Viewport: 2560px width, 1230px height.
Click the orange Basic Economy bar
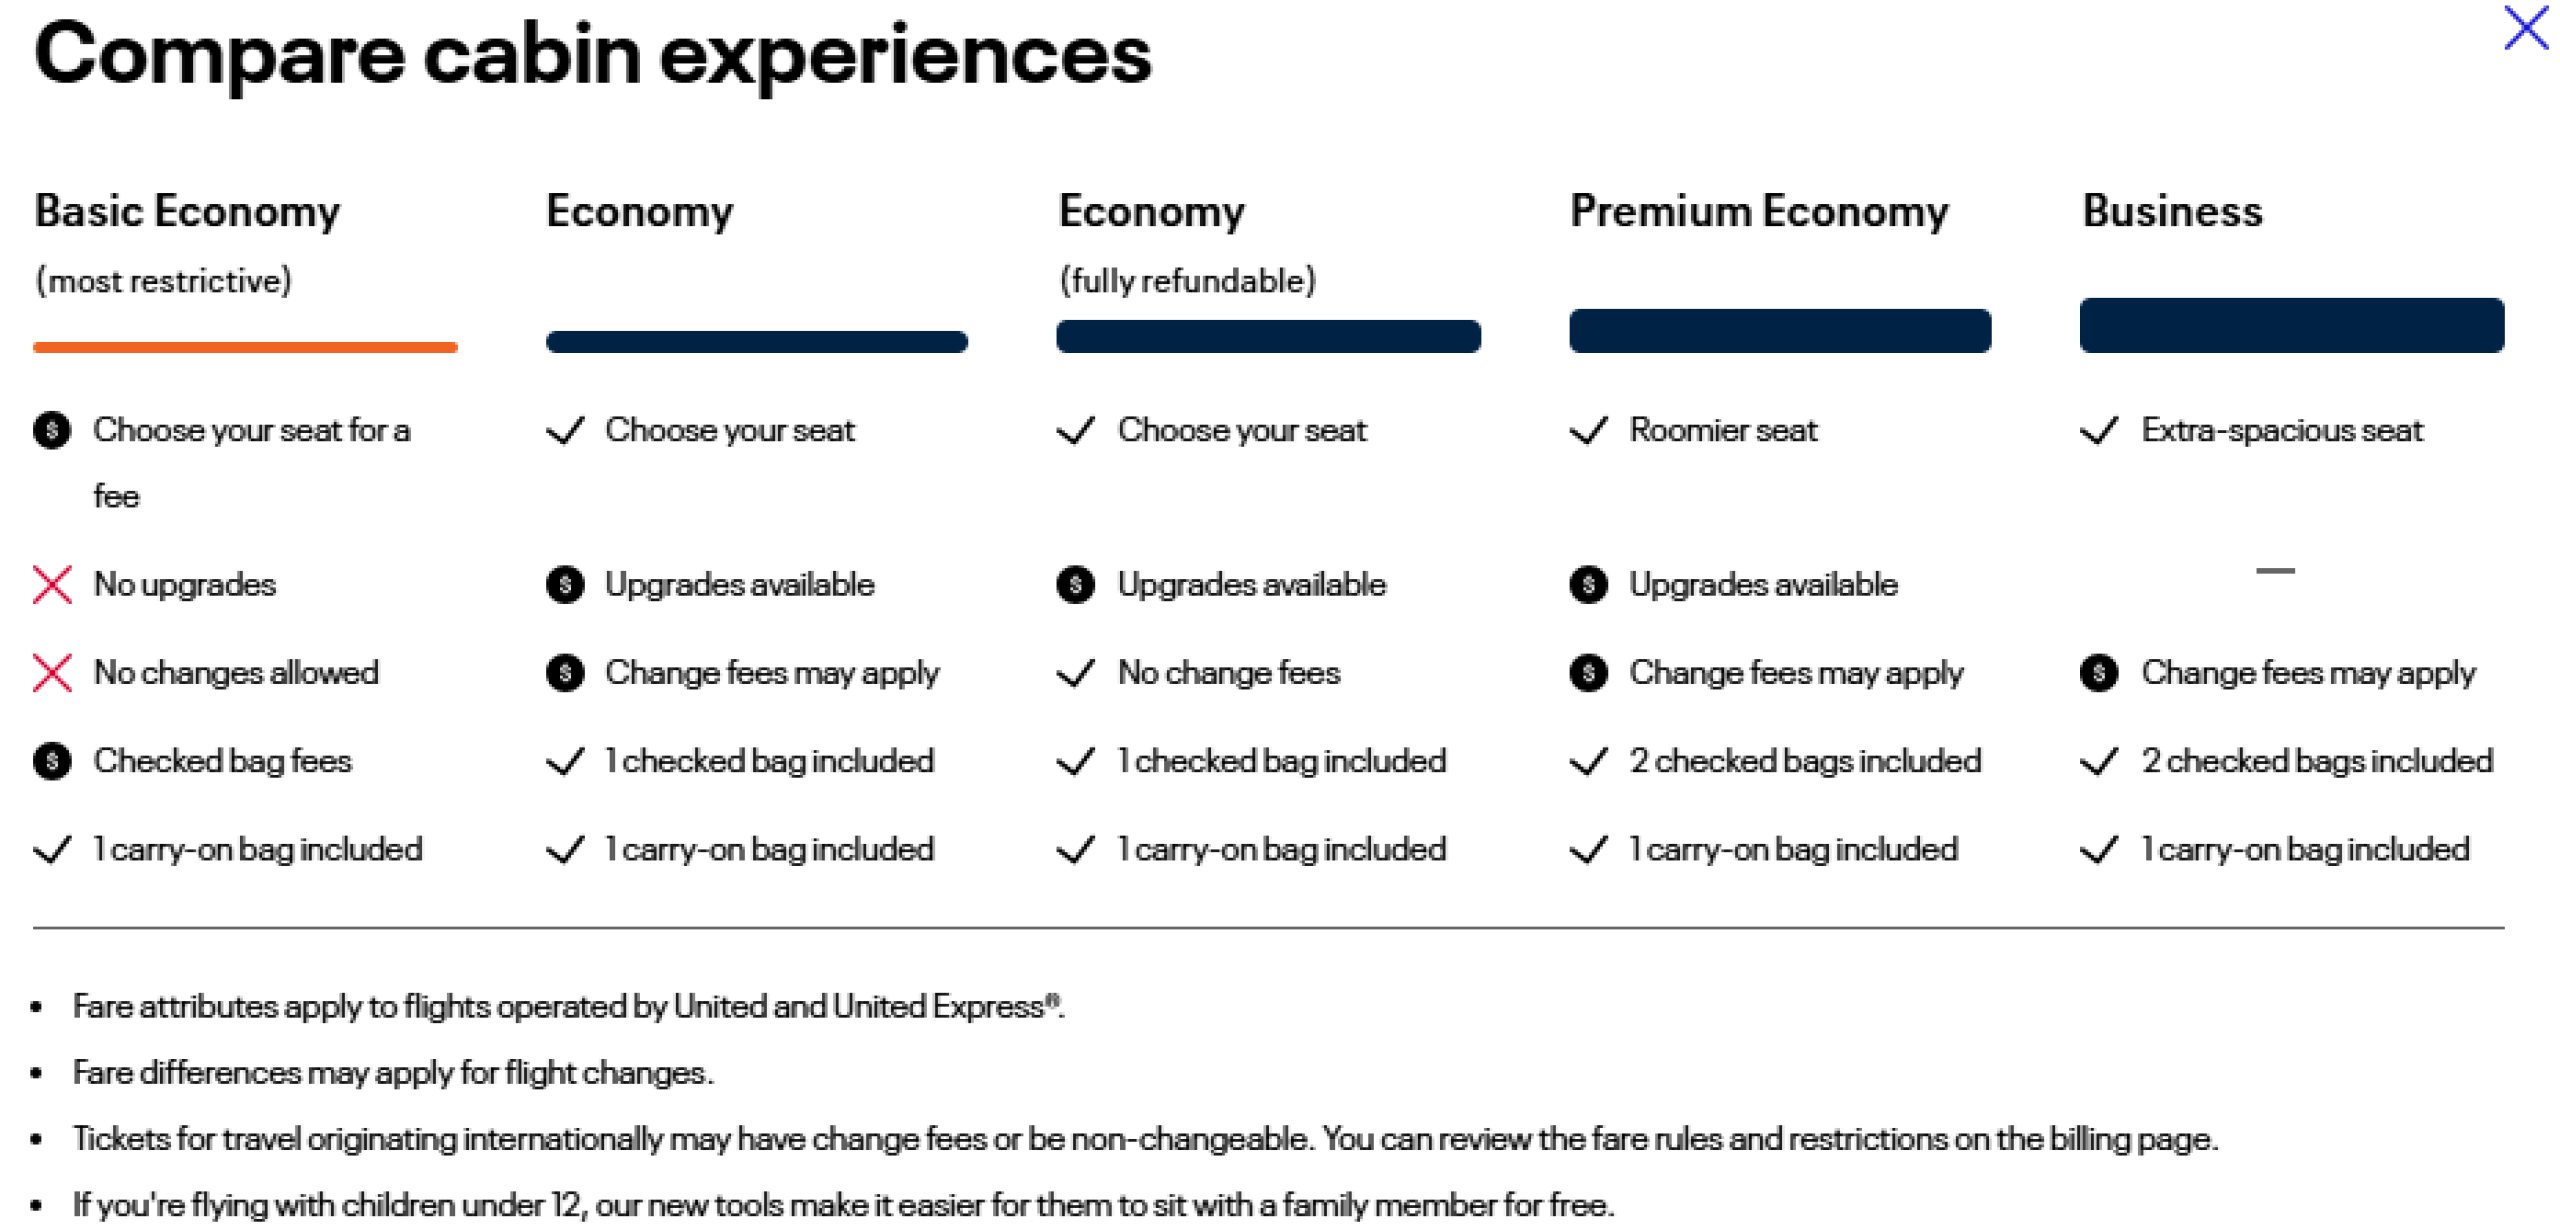(245, 347)
